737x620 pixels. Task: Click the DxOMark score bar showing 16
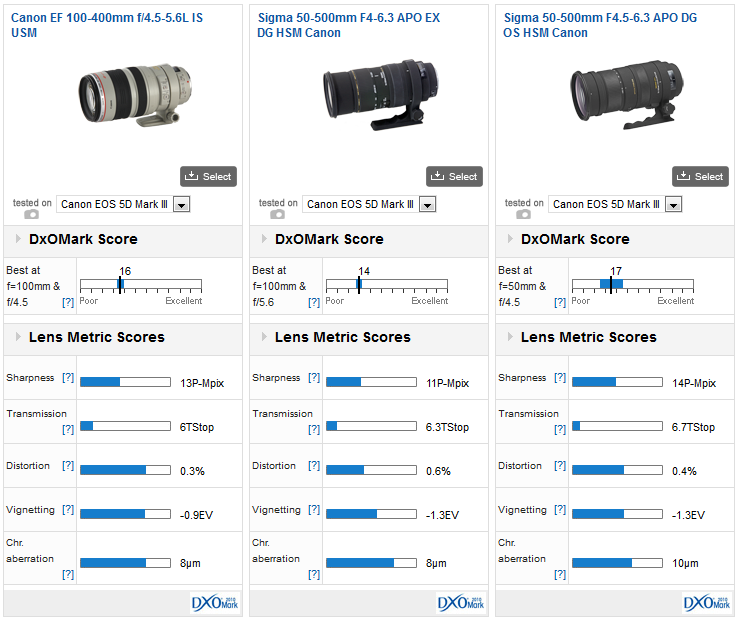click(141, 285)
